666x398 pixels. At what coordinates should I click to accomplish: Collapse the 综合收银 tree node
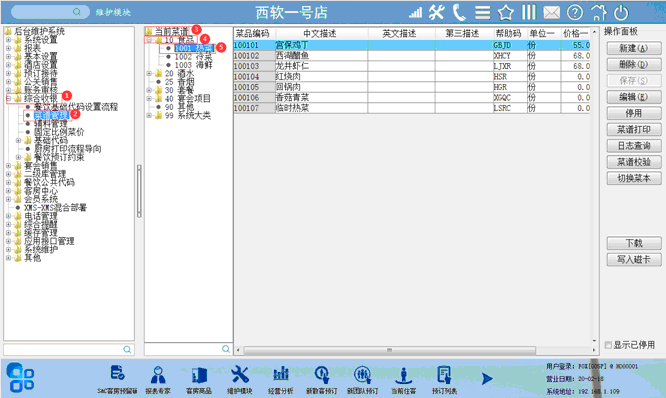pos(8,99)
